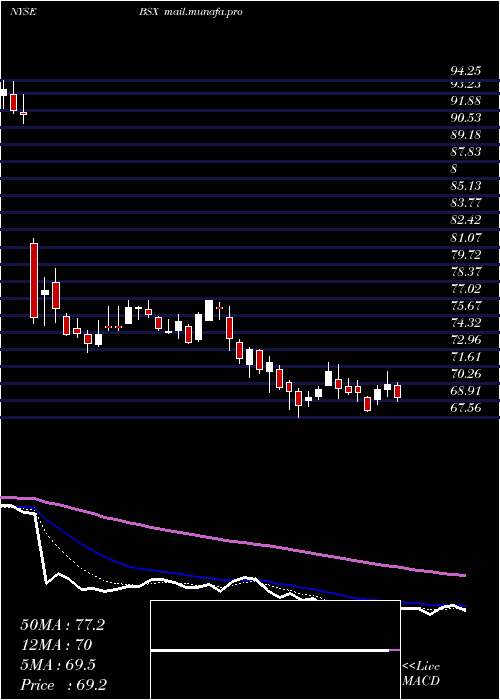500x700 pixels.
Task: Click the 5MA : 69.5 readout
Action: click(x=58, y=665)
